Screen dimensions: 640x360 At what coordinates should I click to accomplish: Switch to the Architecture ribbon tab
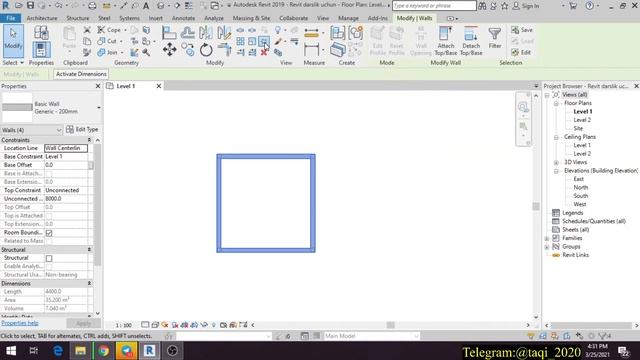(x=42, y=18)
